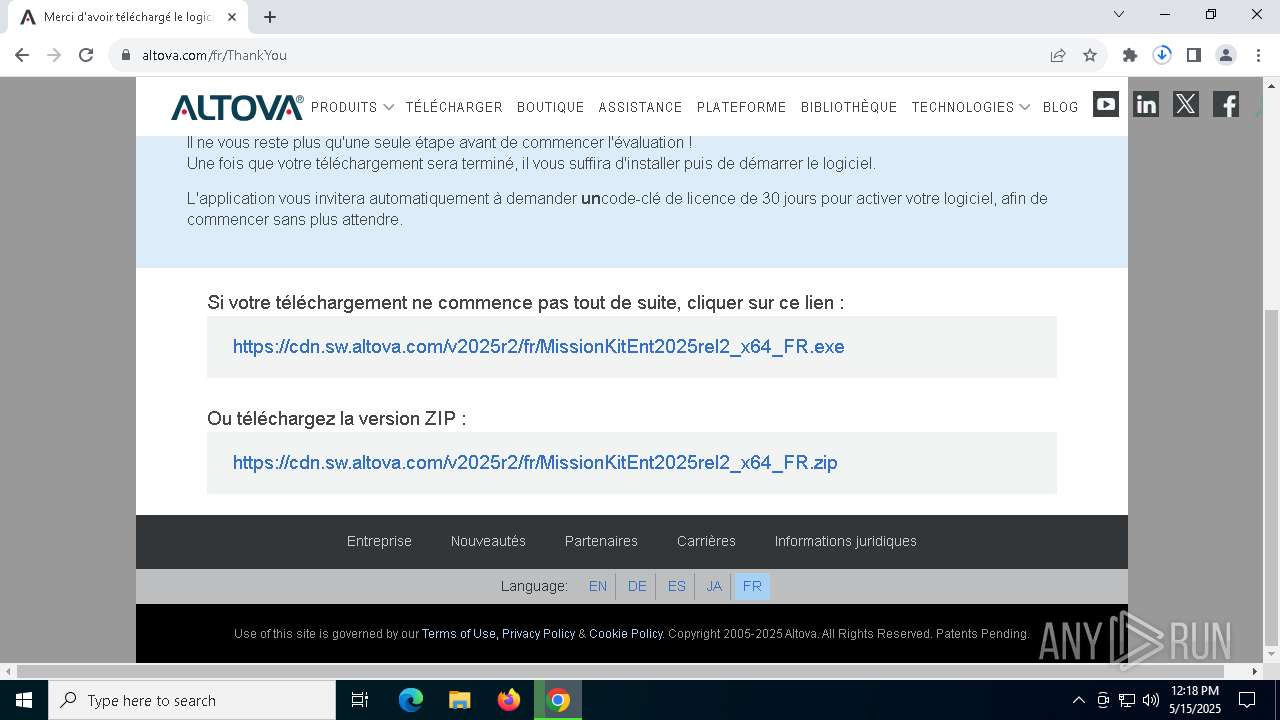1280x720 pixels.
Task: Bookmark this page with star icon
Action: (1090, 55)
